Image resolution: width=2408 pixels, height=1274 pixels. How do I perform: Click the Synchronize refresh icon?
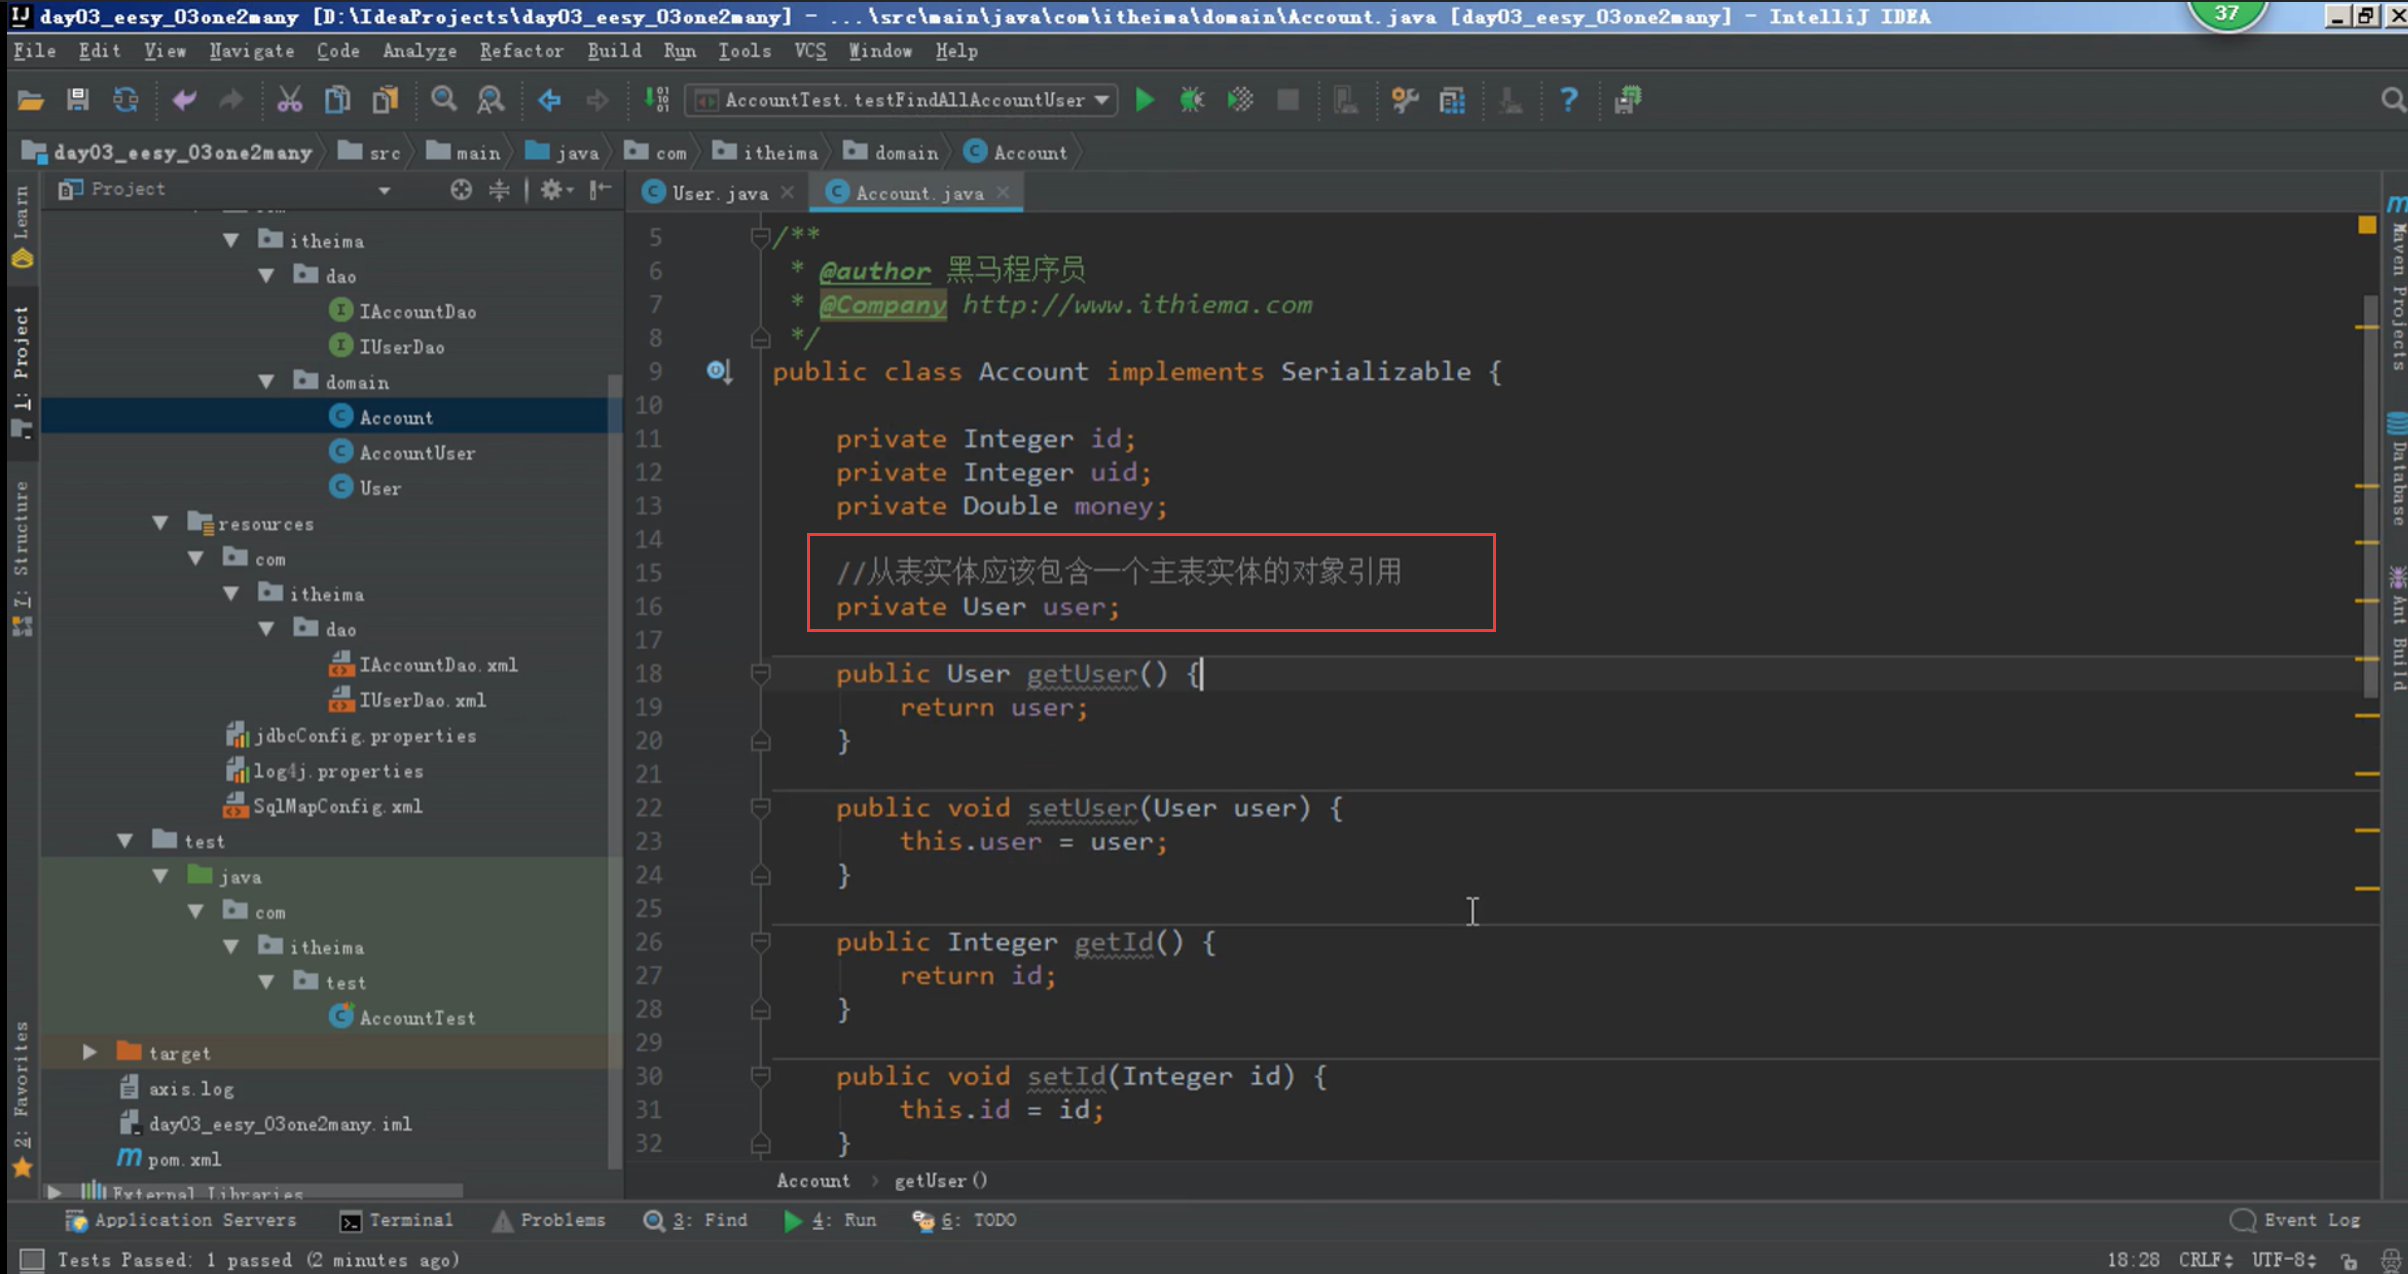(126, 100)
